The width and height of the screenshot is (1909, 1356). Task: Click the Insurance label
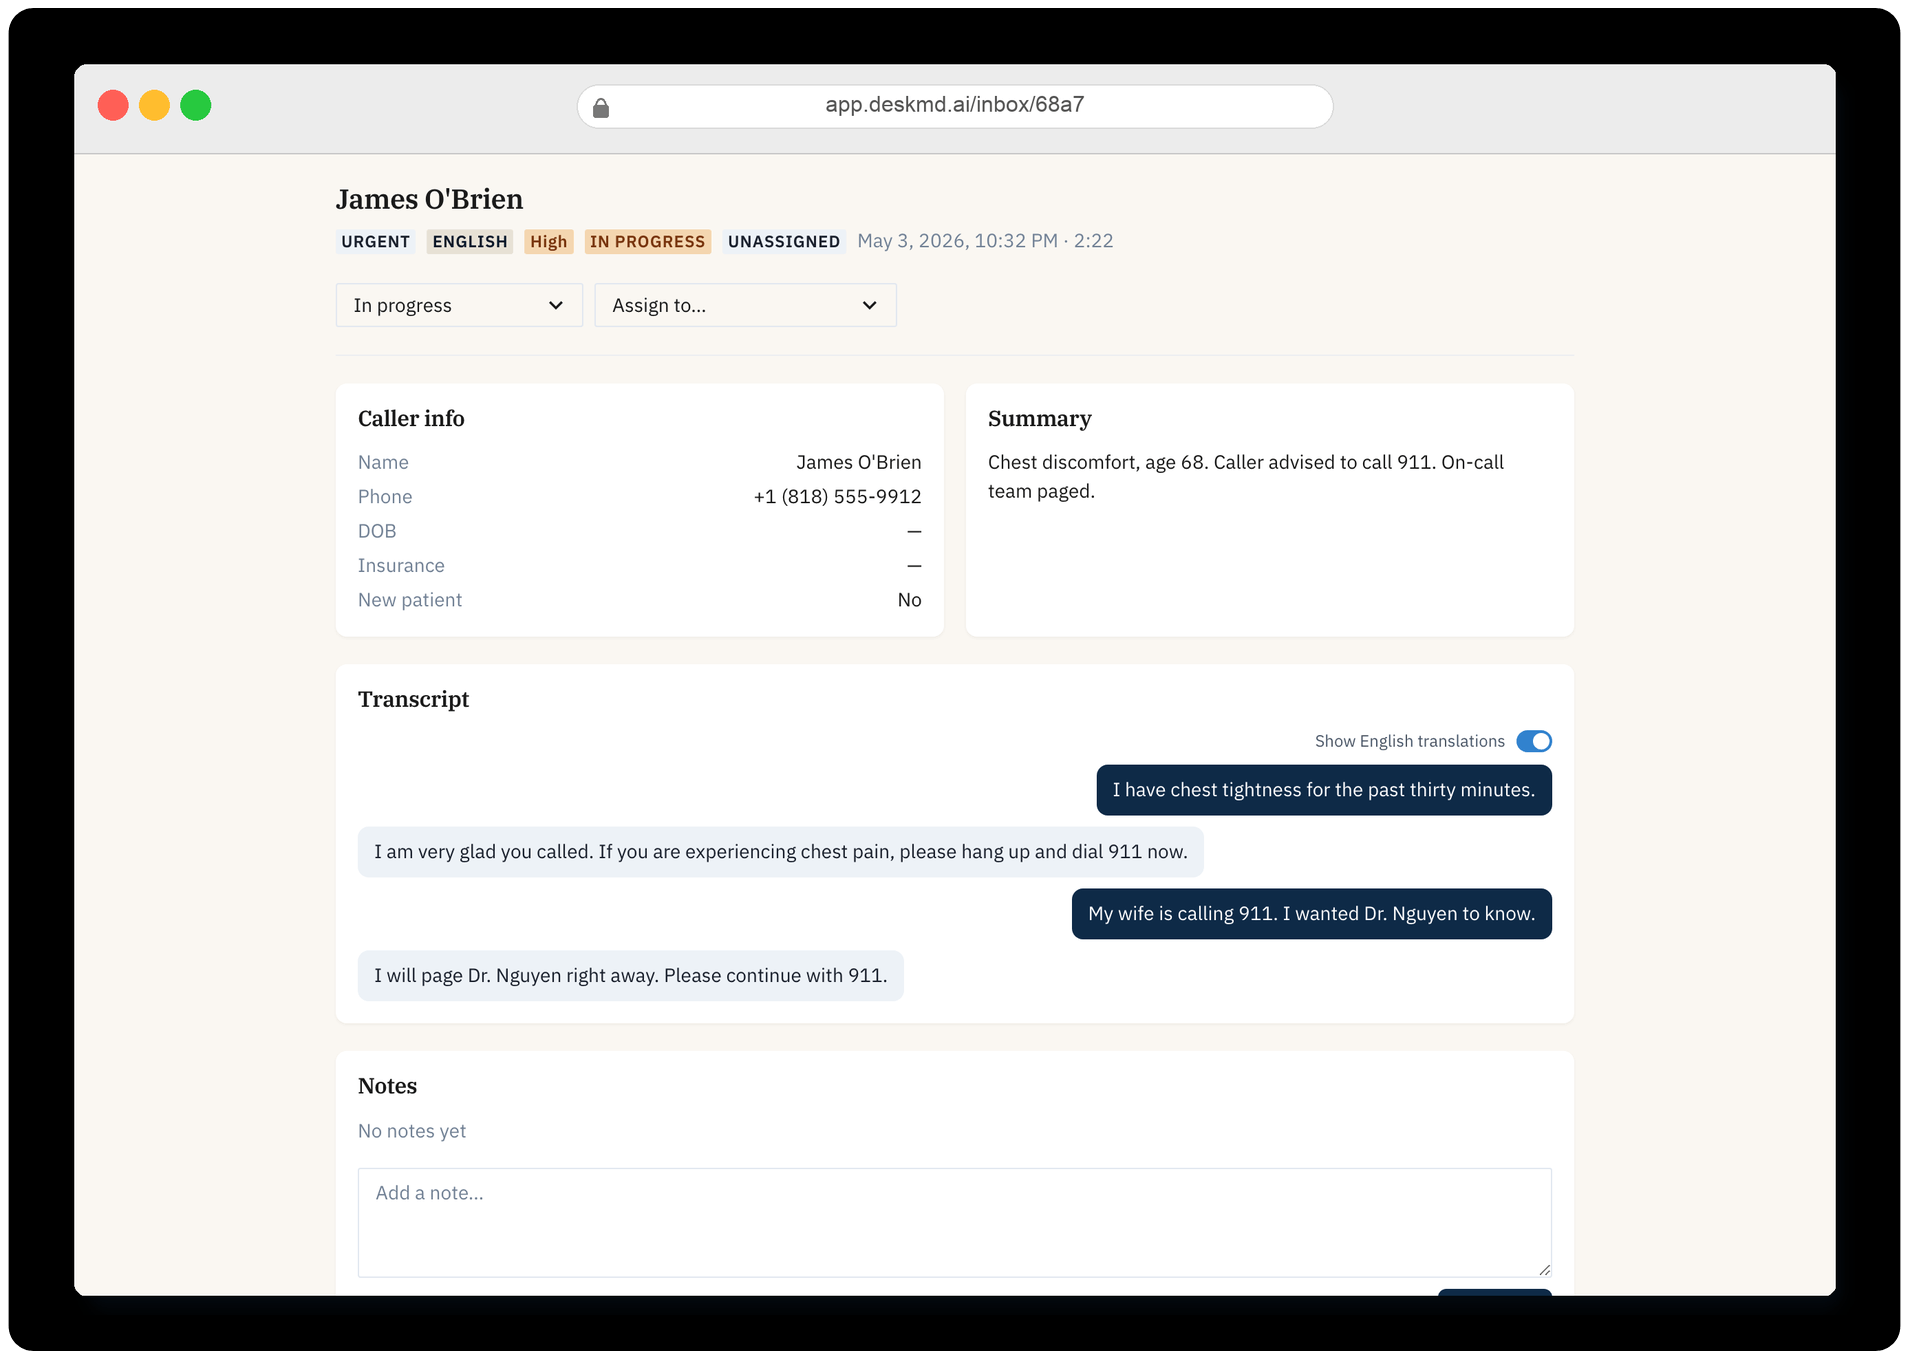[401, 566]
